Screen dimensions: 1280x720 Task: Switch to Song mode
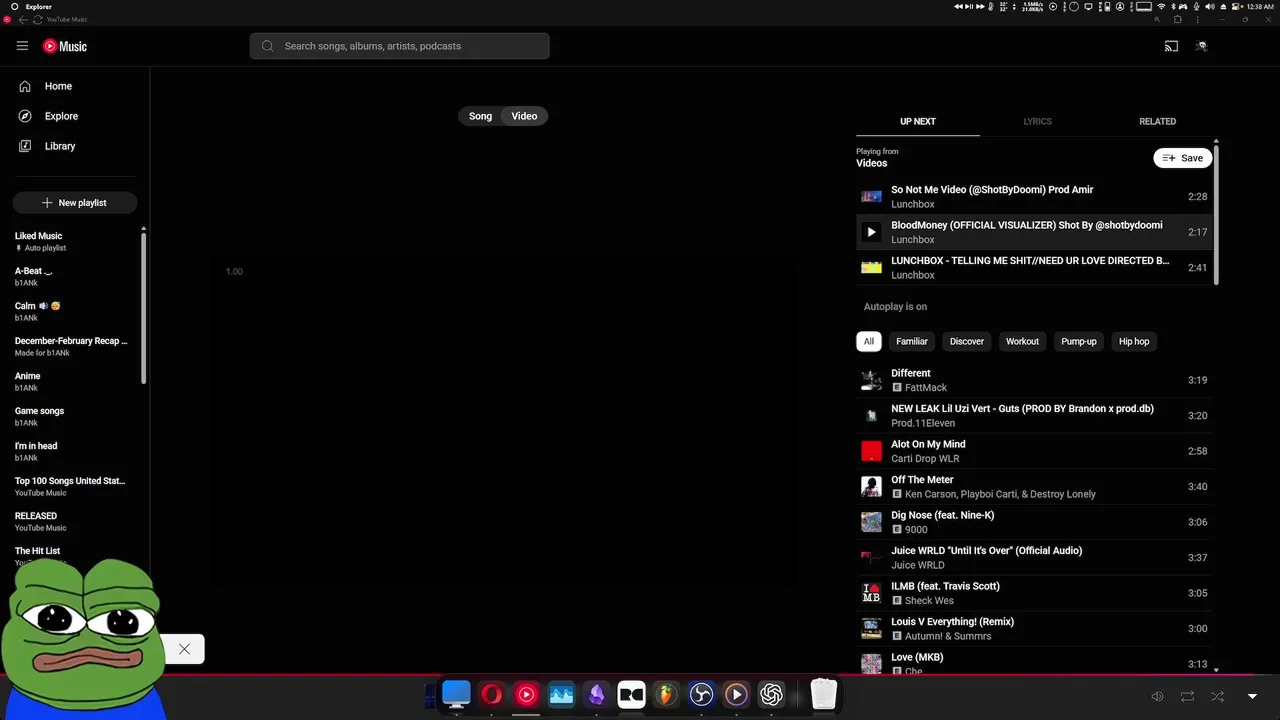pos(480,116)
